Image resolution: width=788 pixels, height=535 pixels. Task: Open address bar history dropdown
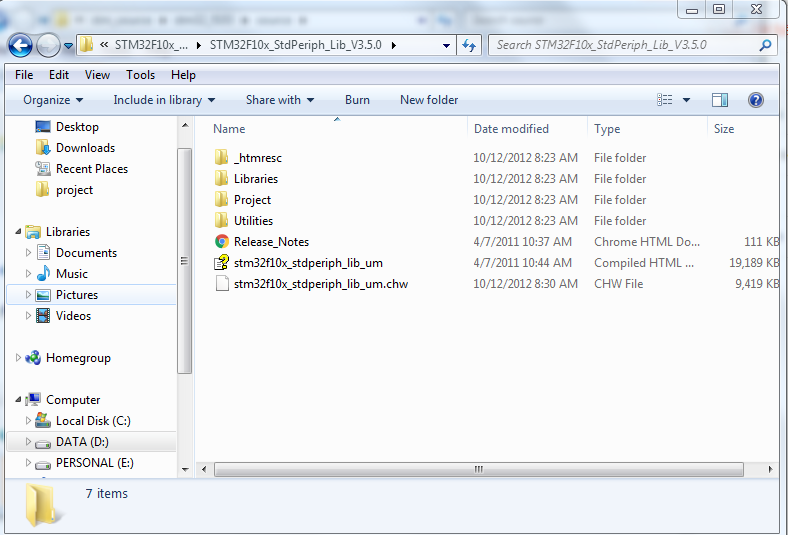pyautogui.click(x=446, y=46)
